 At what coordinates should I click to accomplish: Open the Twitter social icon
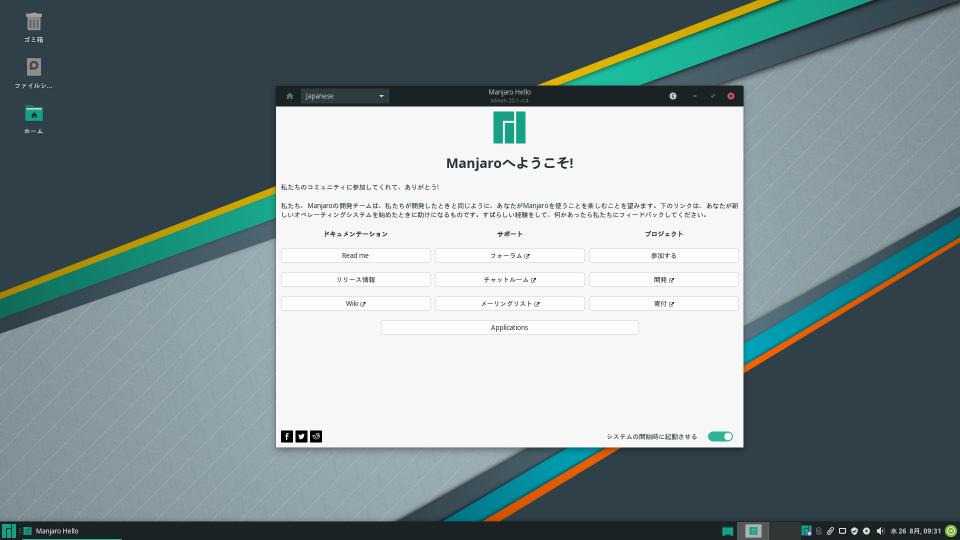click(301, 437)
